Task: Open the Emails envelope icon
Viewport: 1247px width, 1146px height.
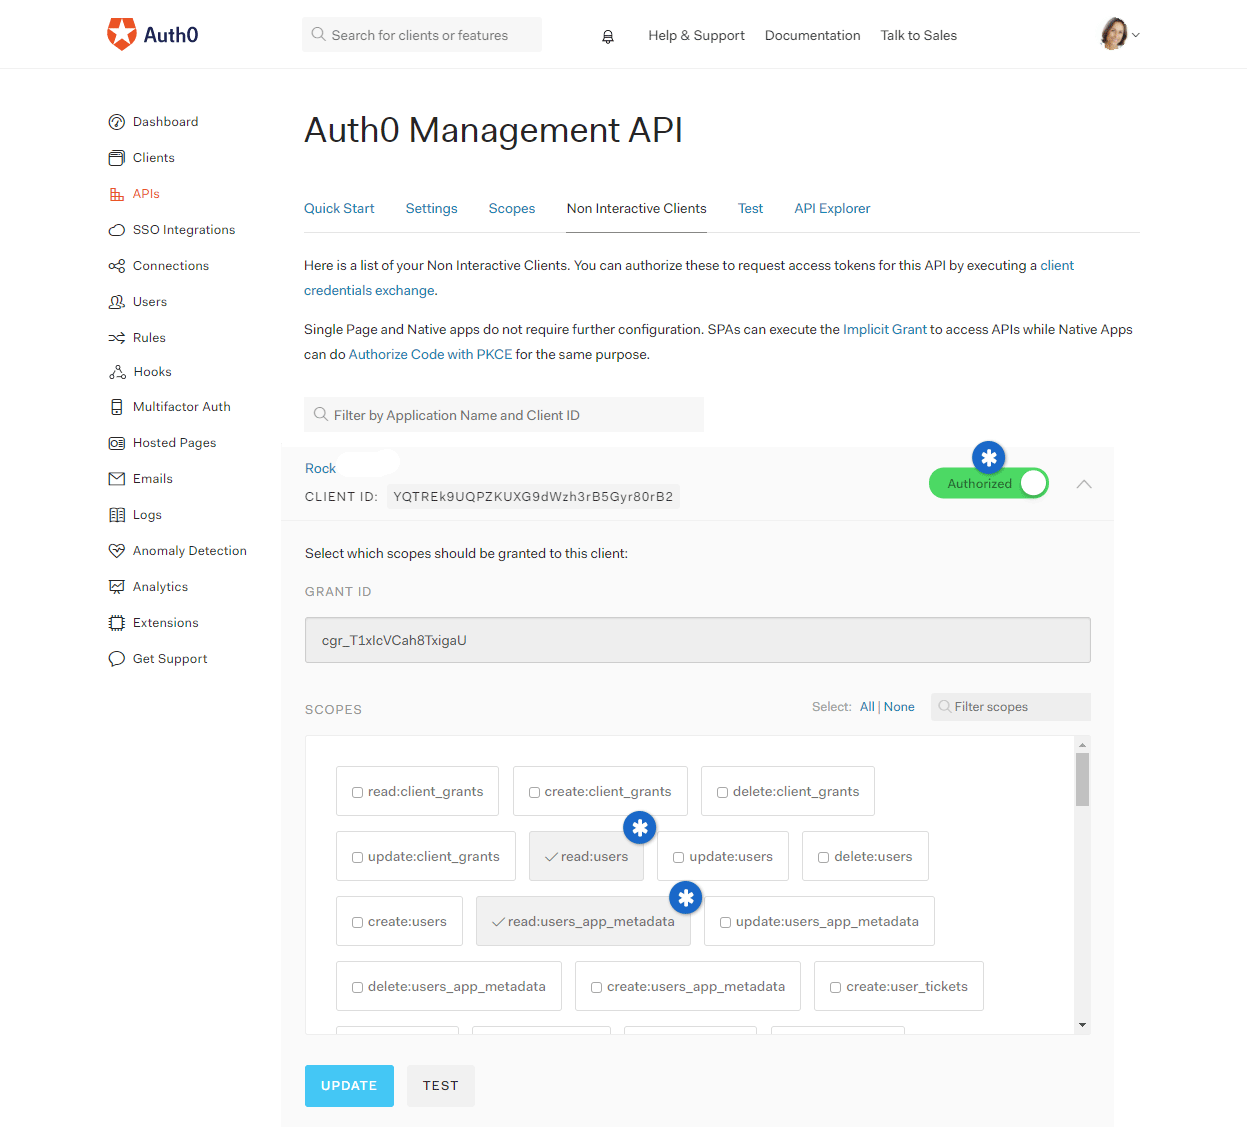Action: tap(117, 479)
